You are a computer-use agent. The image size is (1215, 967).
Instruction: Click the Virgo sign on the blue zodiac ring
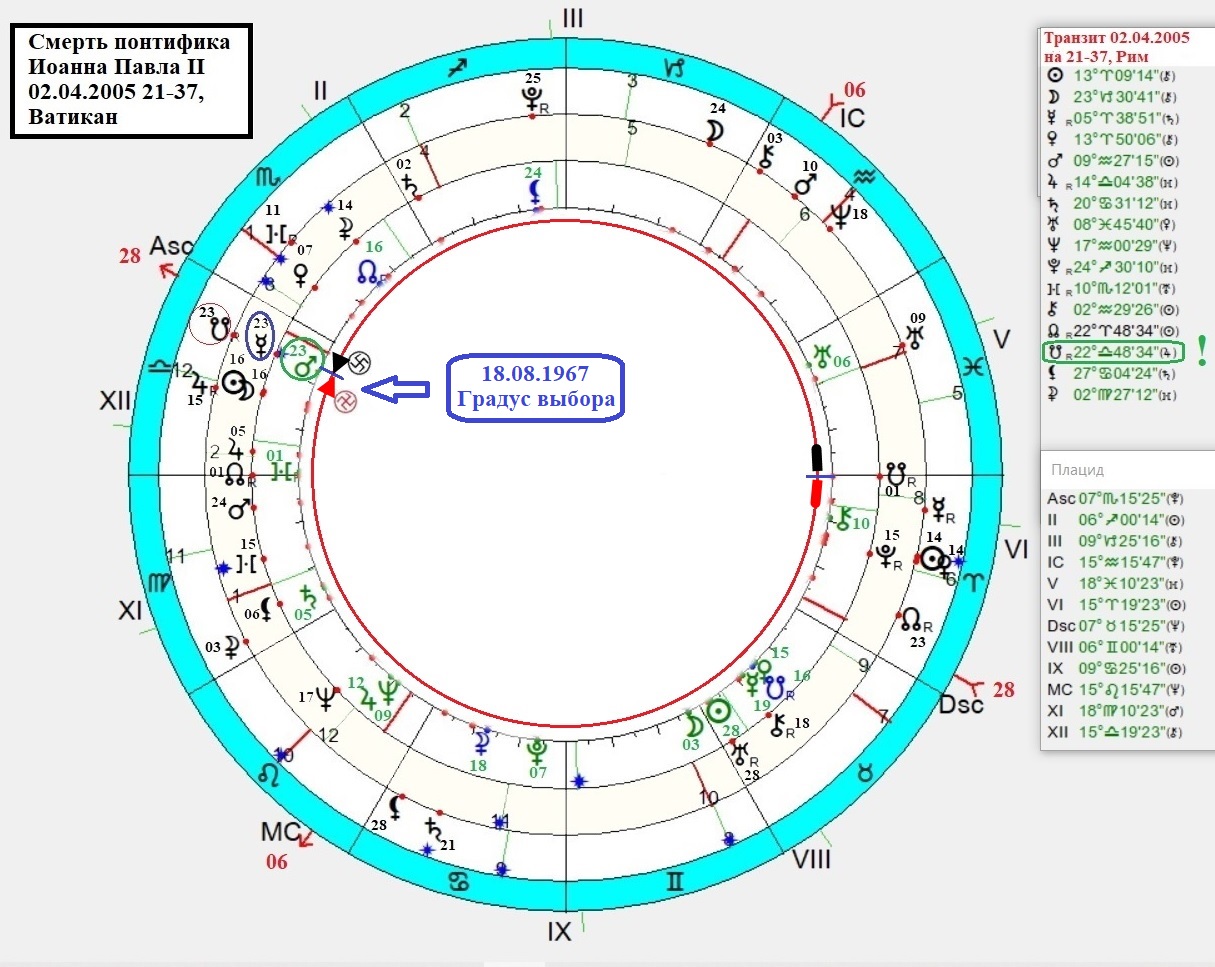tap(159, 583)
